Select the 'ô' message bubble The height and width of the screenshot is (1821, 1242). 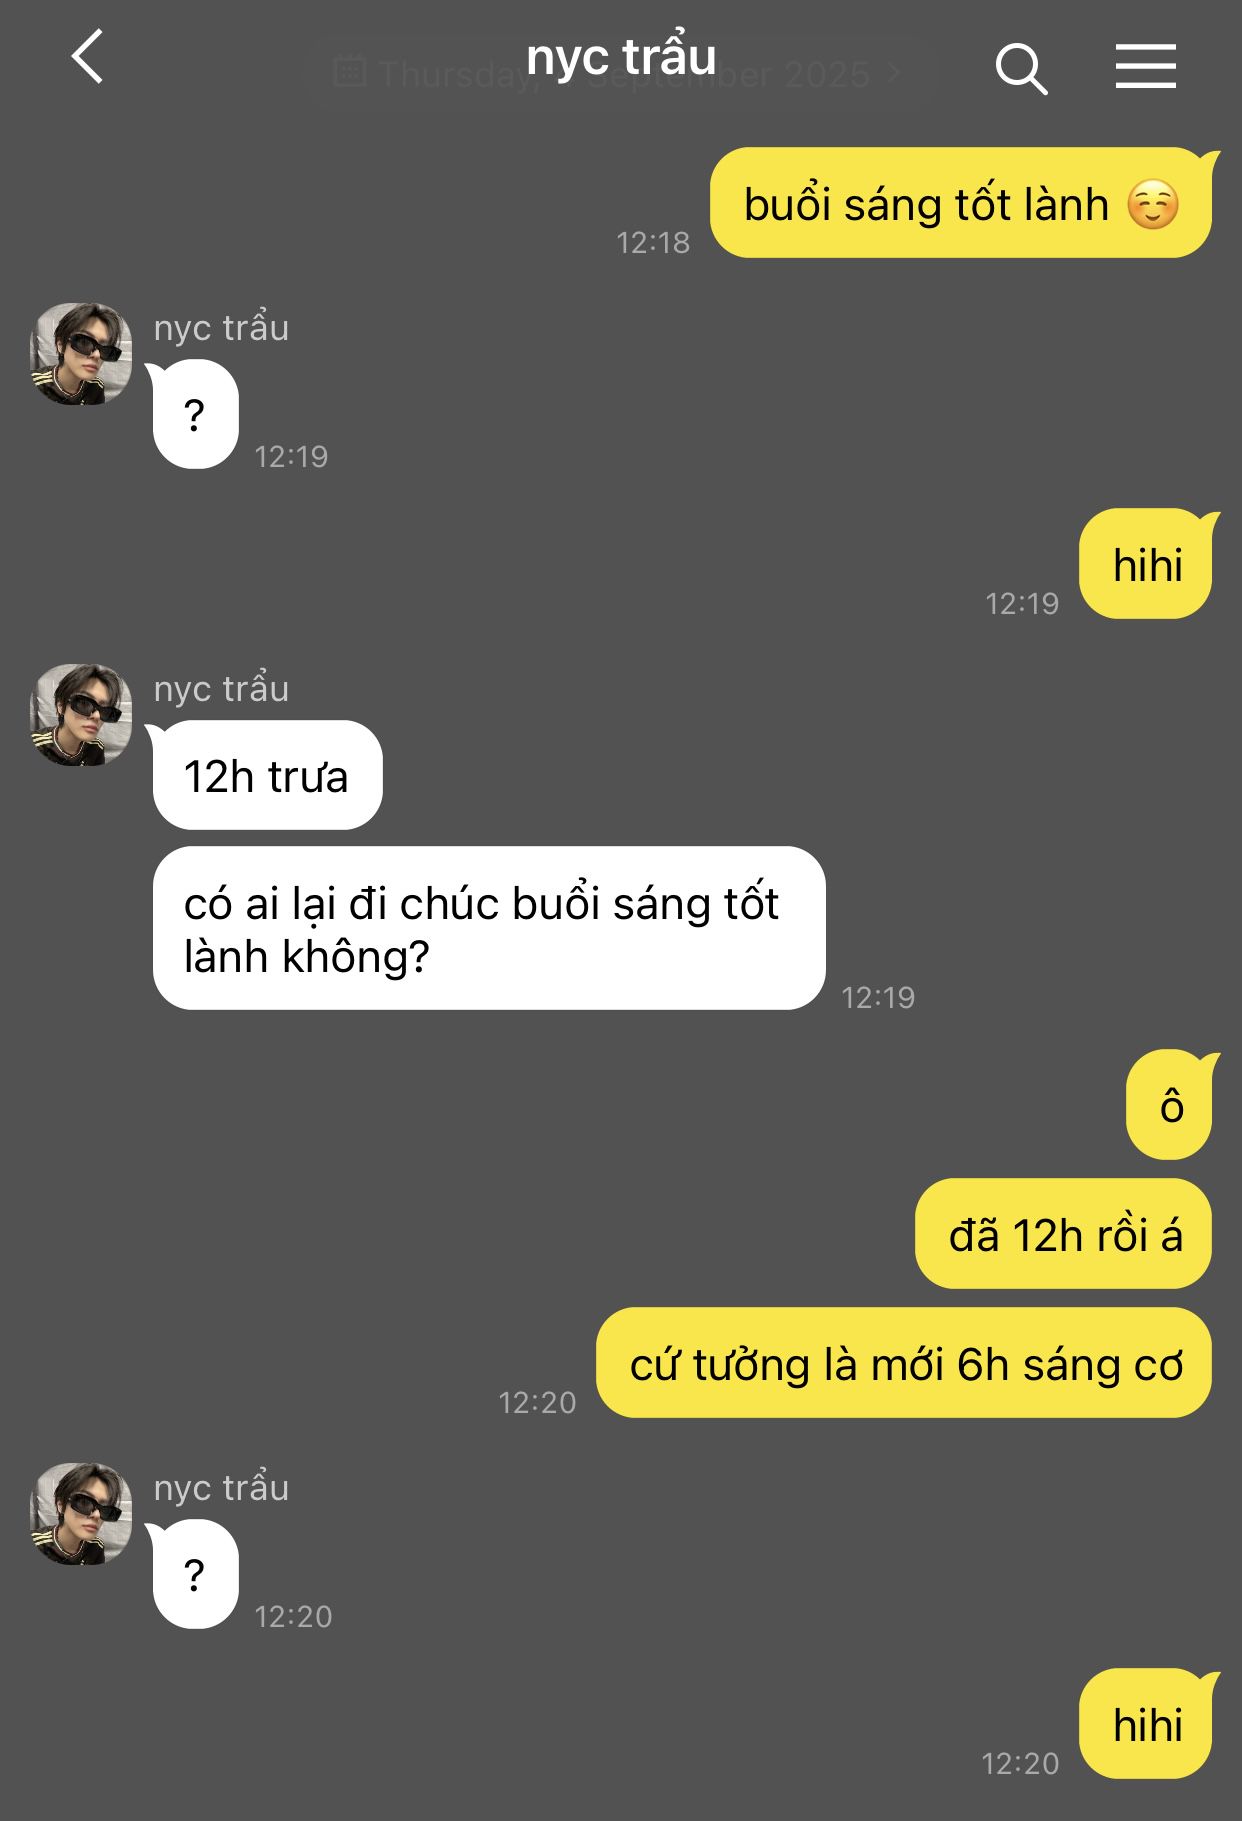(x=1169, y=1105)
